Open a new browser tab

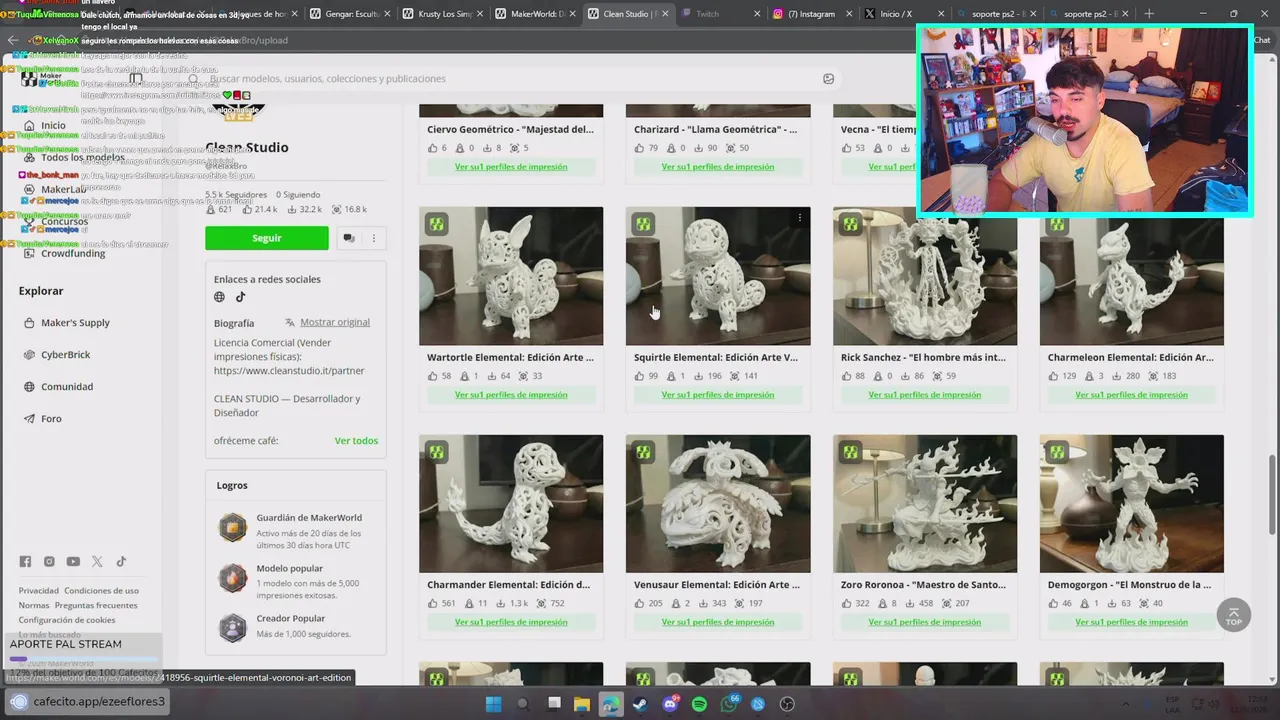click(x=1149, y=14)
